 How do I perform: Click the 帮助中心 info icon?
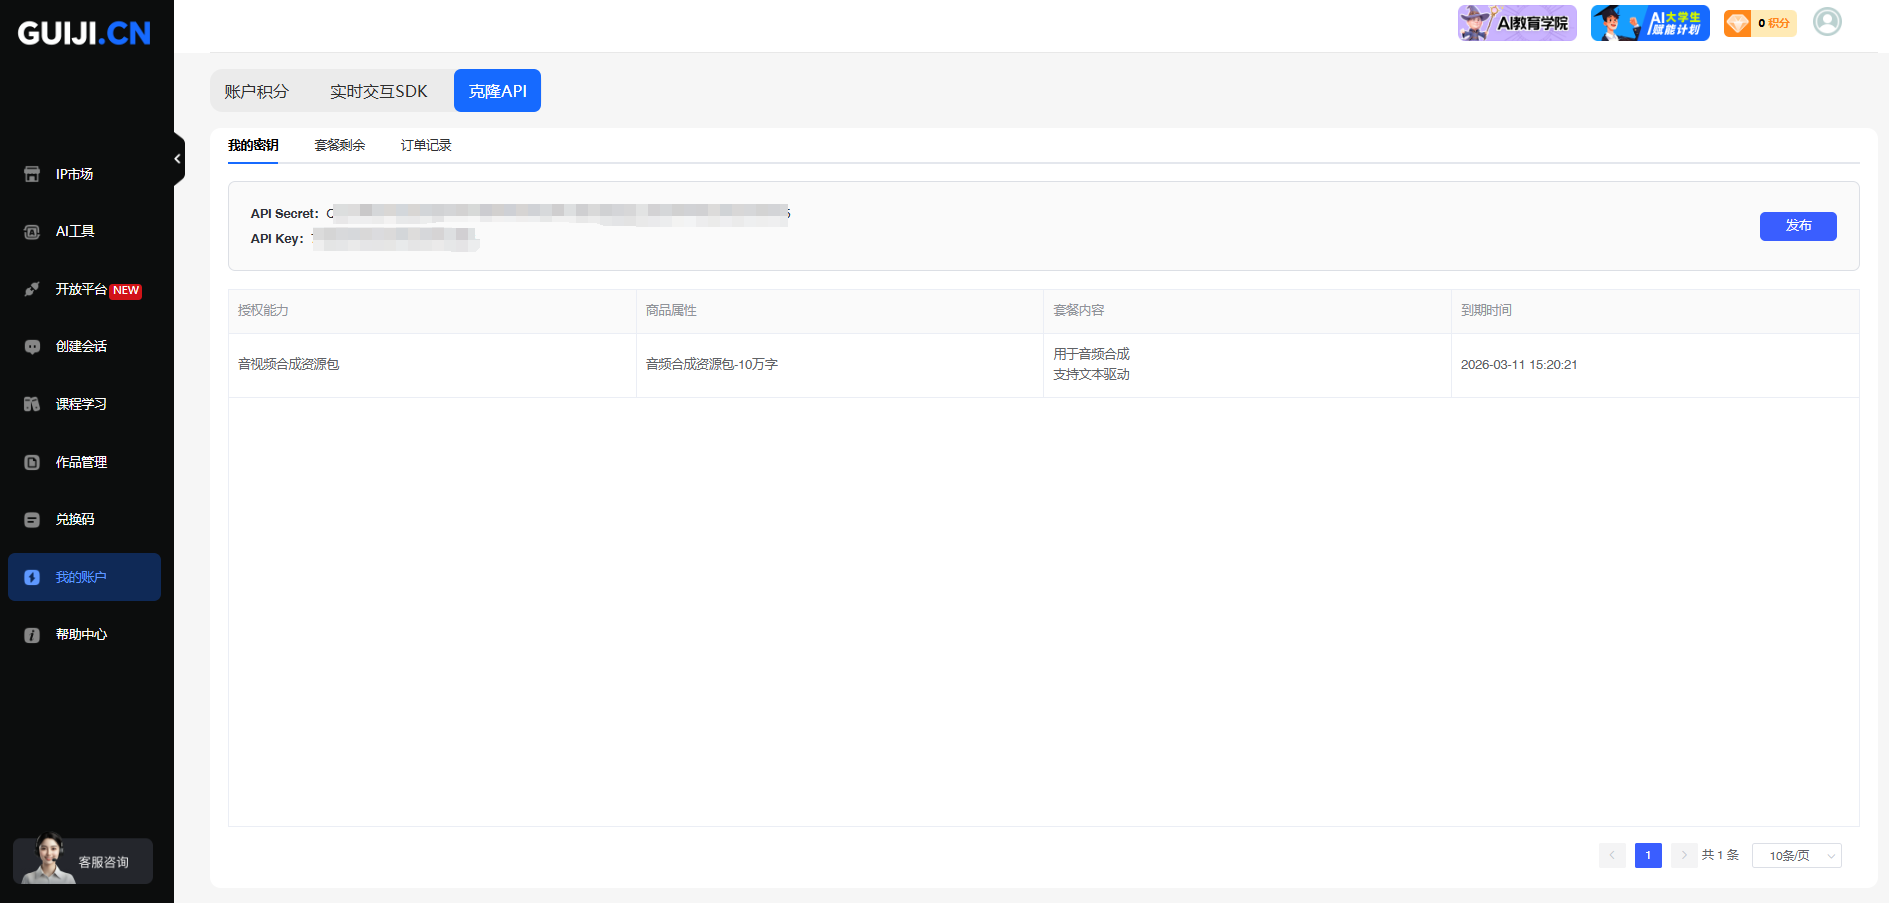point(32,635)
